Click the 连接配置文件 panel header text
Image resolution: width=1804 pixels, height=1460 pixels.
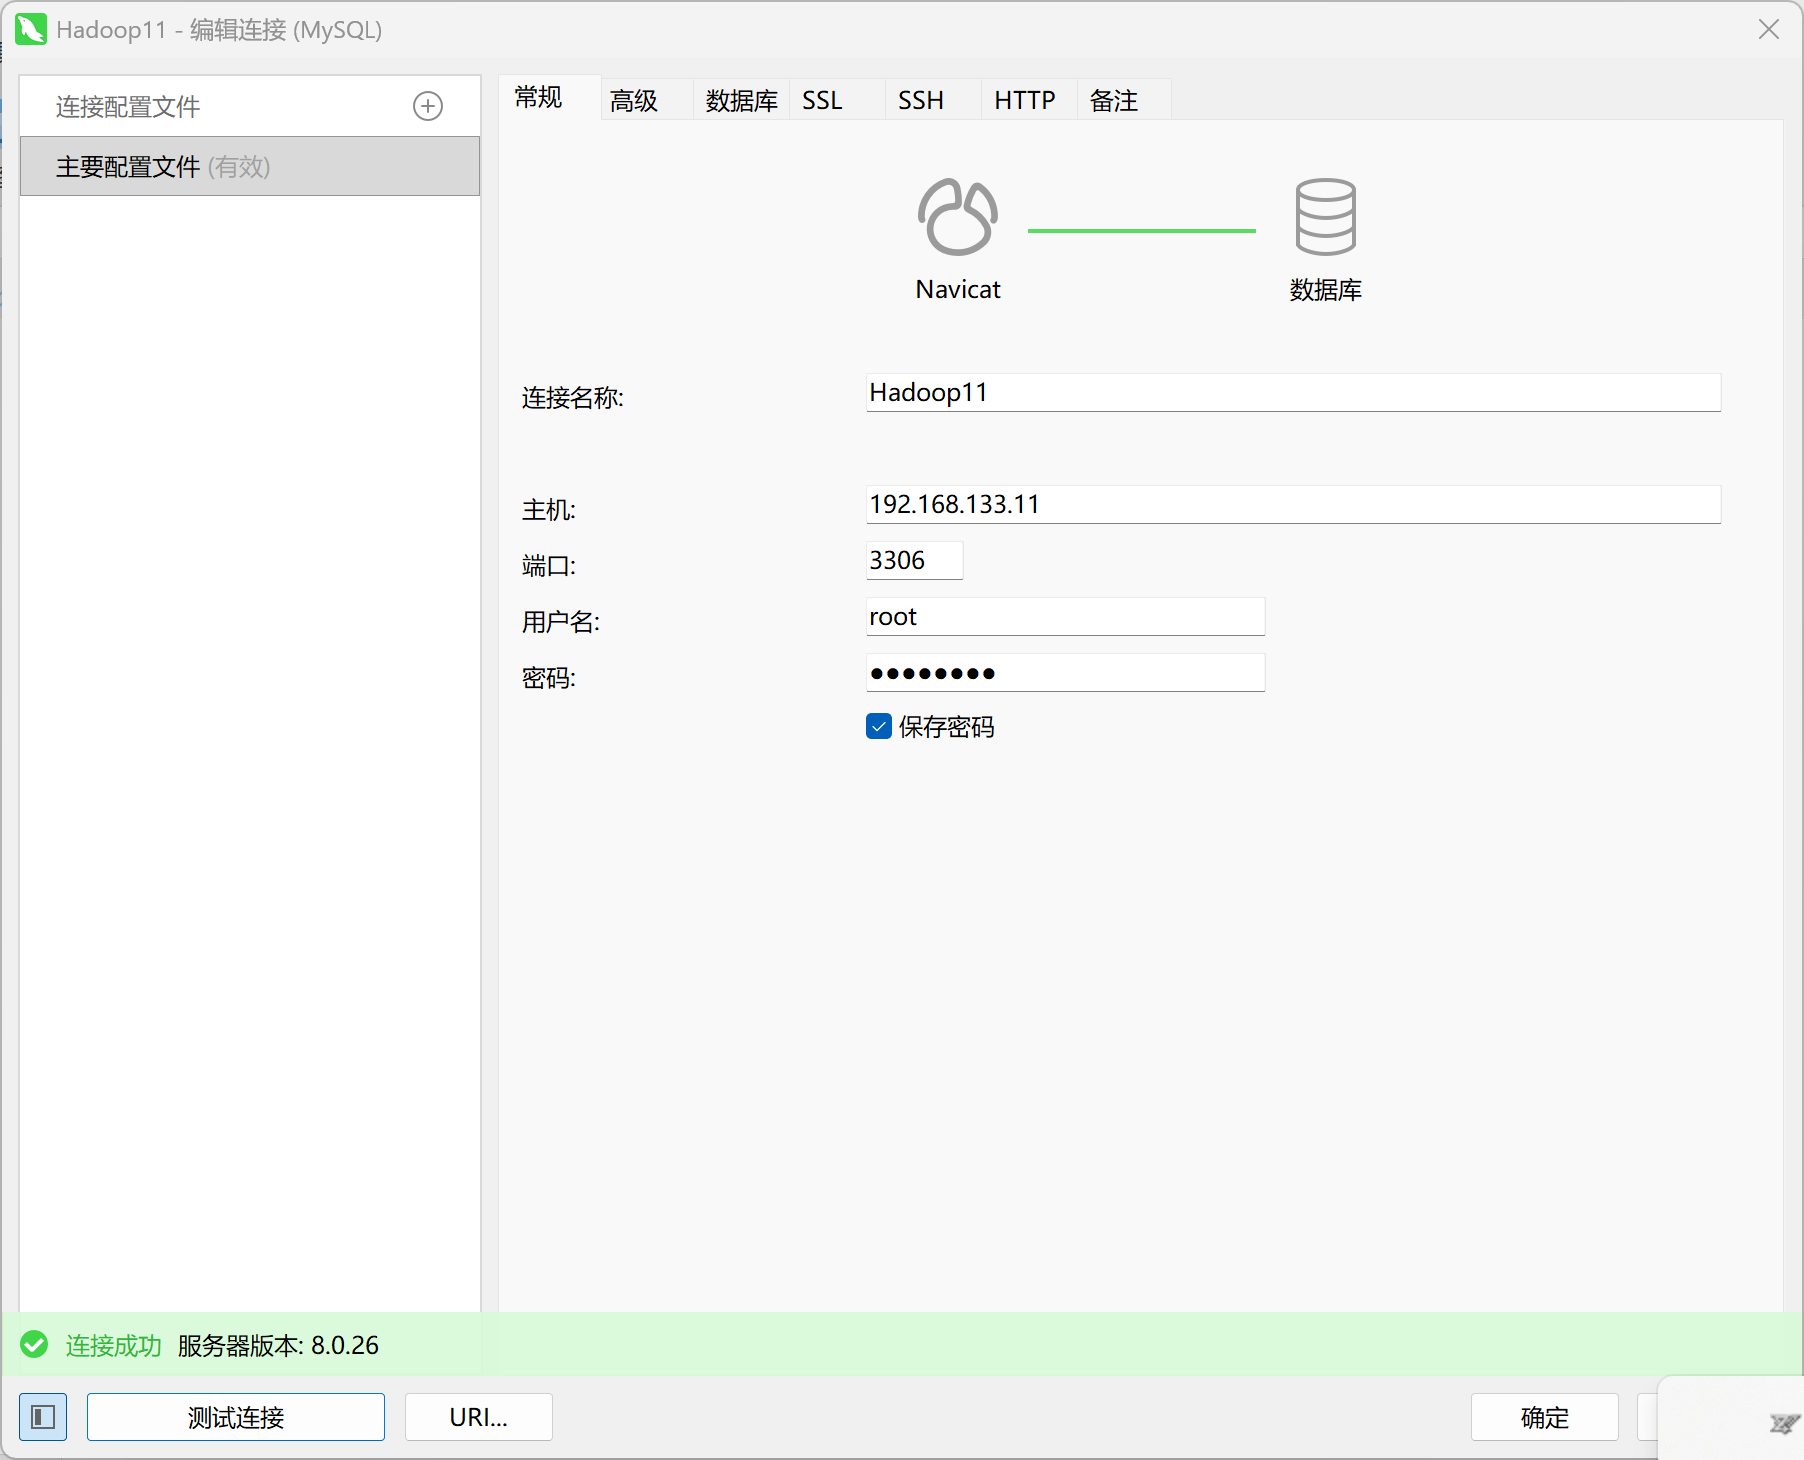tap(128, 107)
